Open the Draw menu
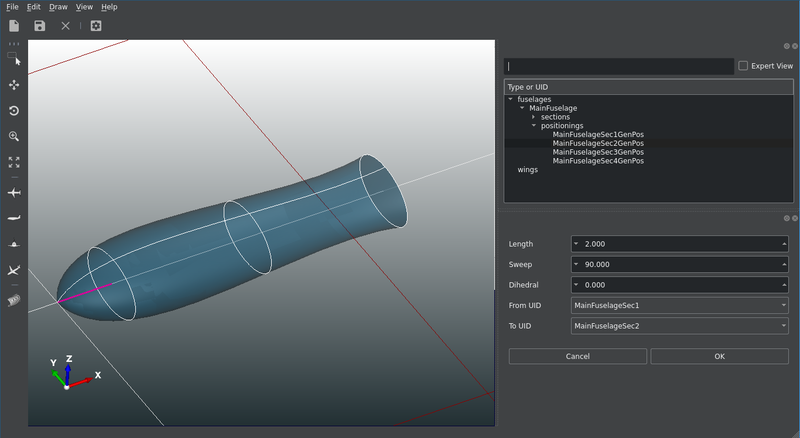800x438 pixels. click(x=58, y=7)
